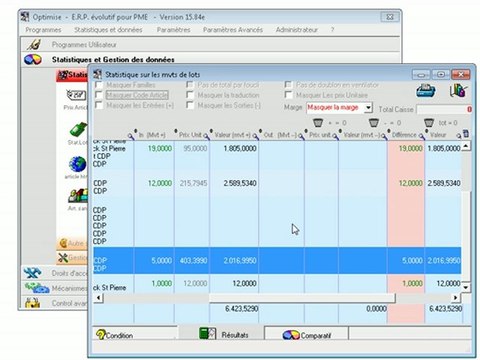Click 2.589,5340 in the Valeur (mvt+) column
This screenshot has width=480, height=360.
tap(240, 183)
